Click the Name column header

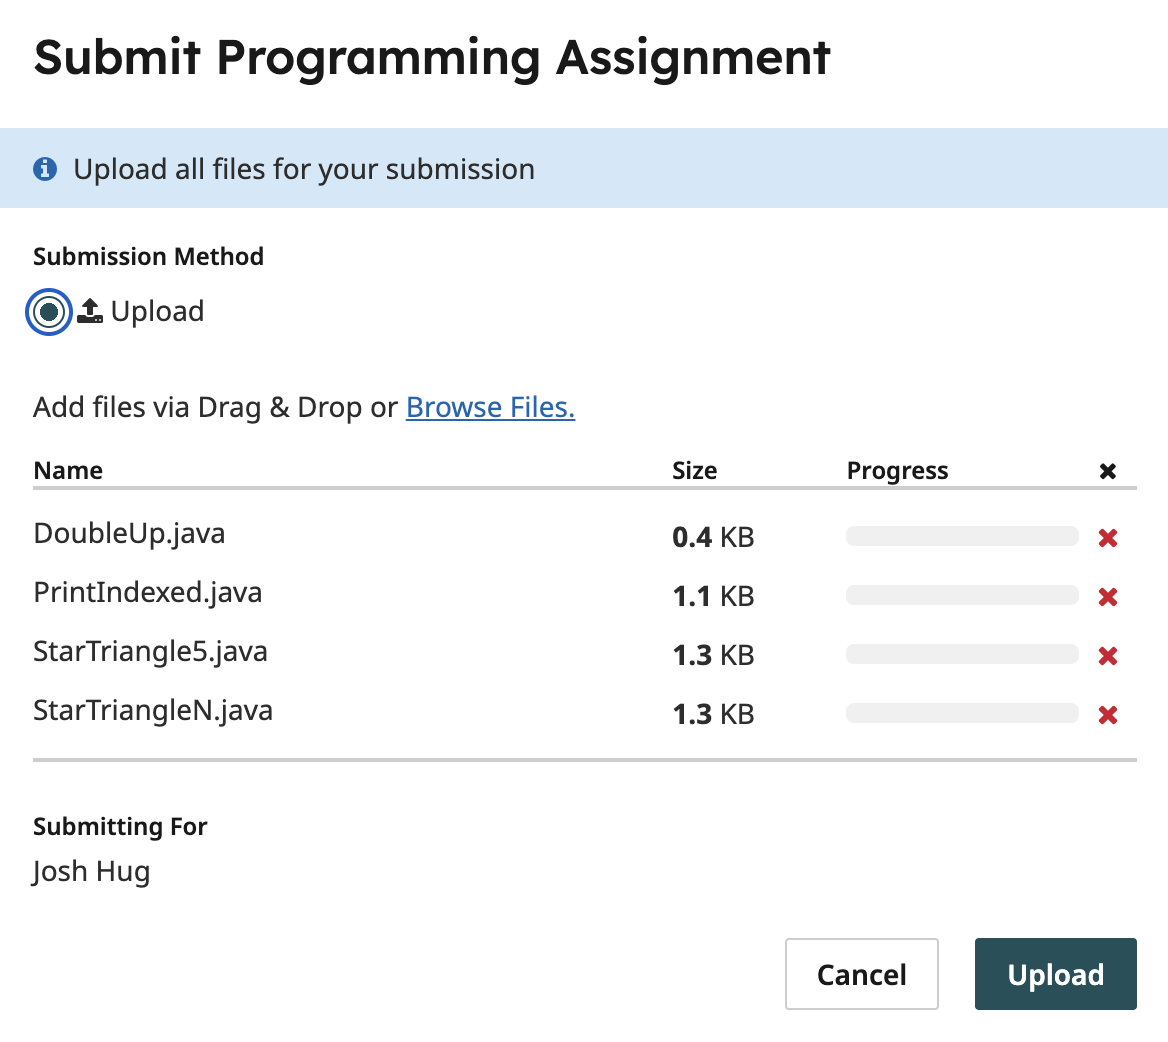[67, 470]
